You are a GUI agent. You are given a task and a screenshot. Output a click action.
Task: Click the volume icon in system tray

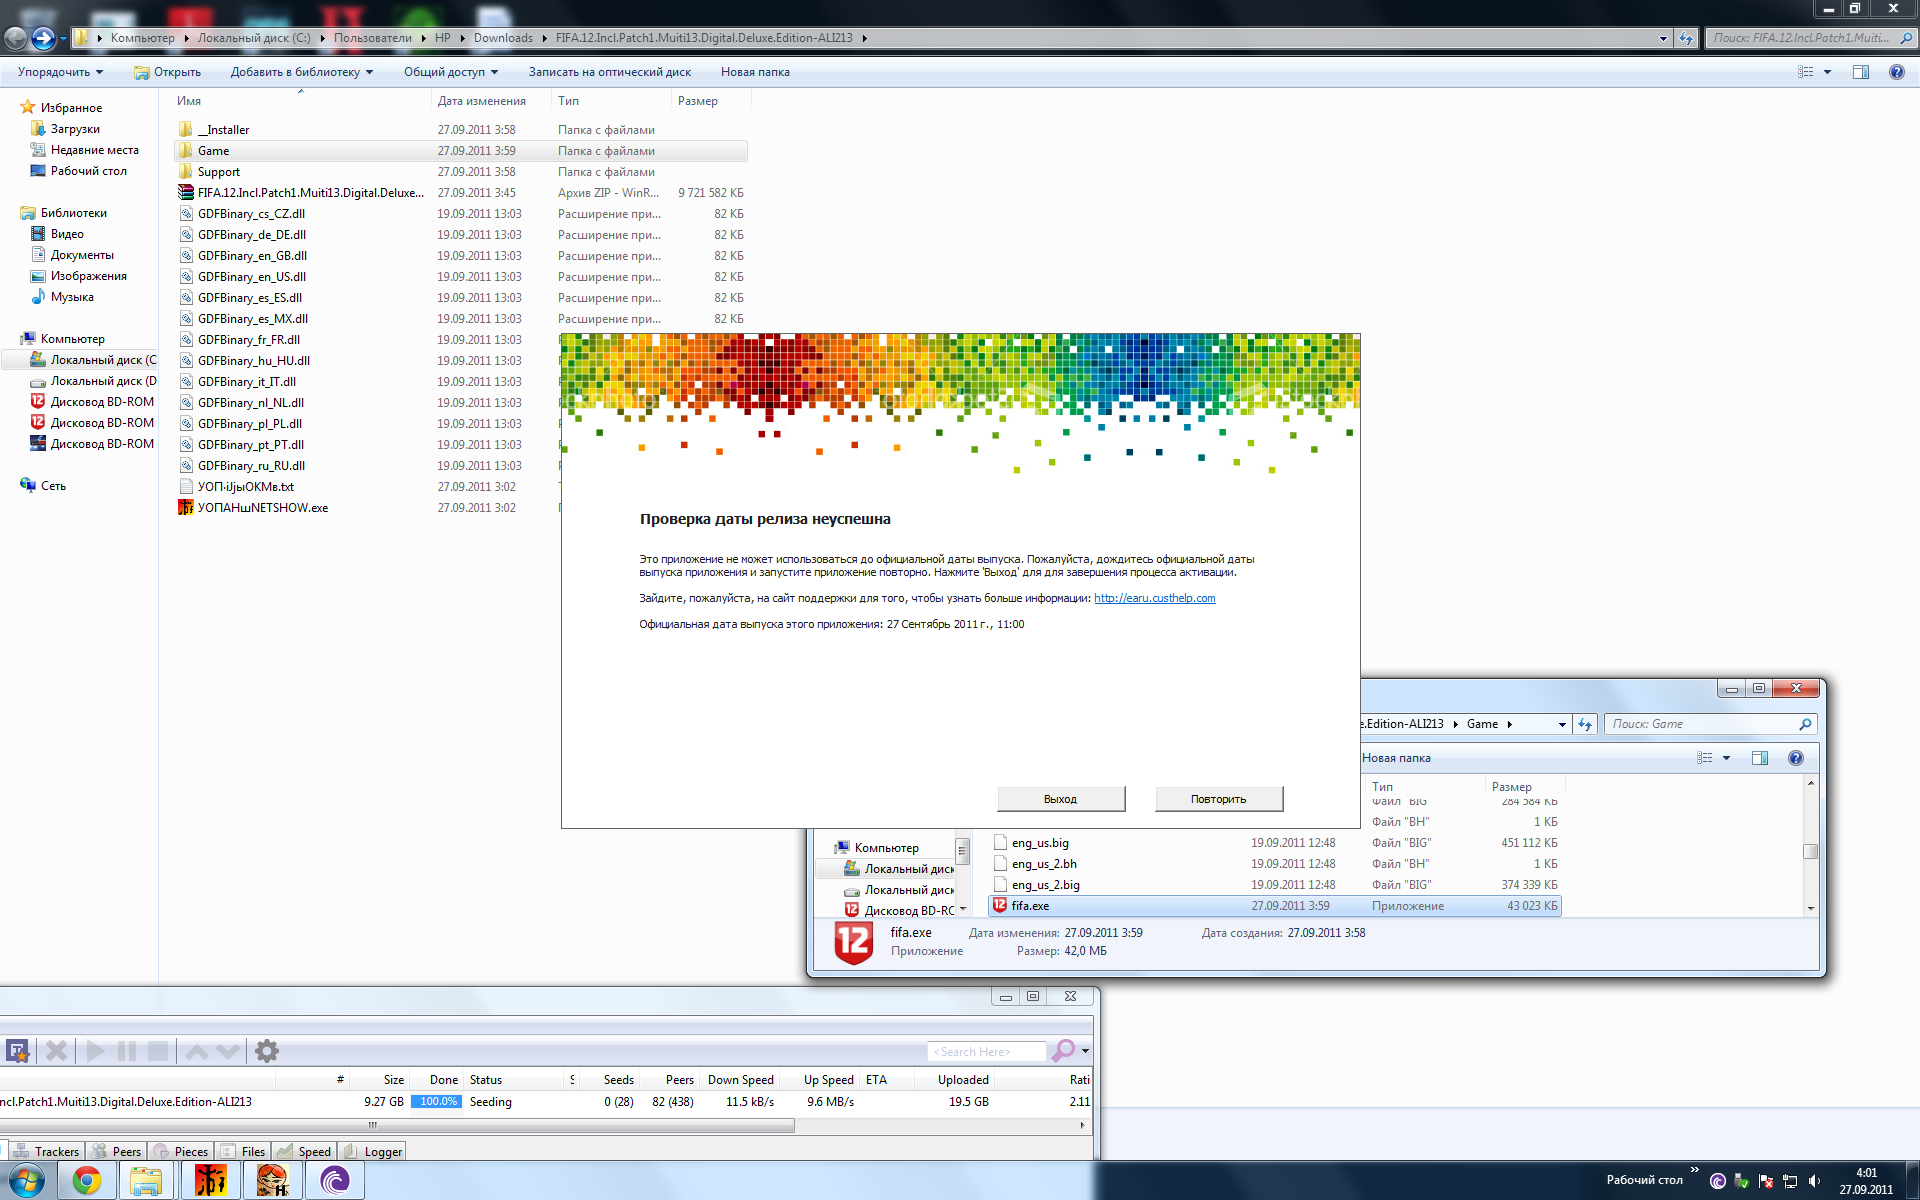[1815, 1181]
